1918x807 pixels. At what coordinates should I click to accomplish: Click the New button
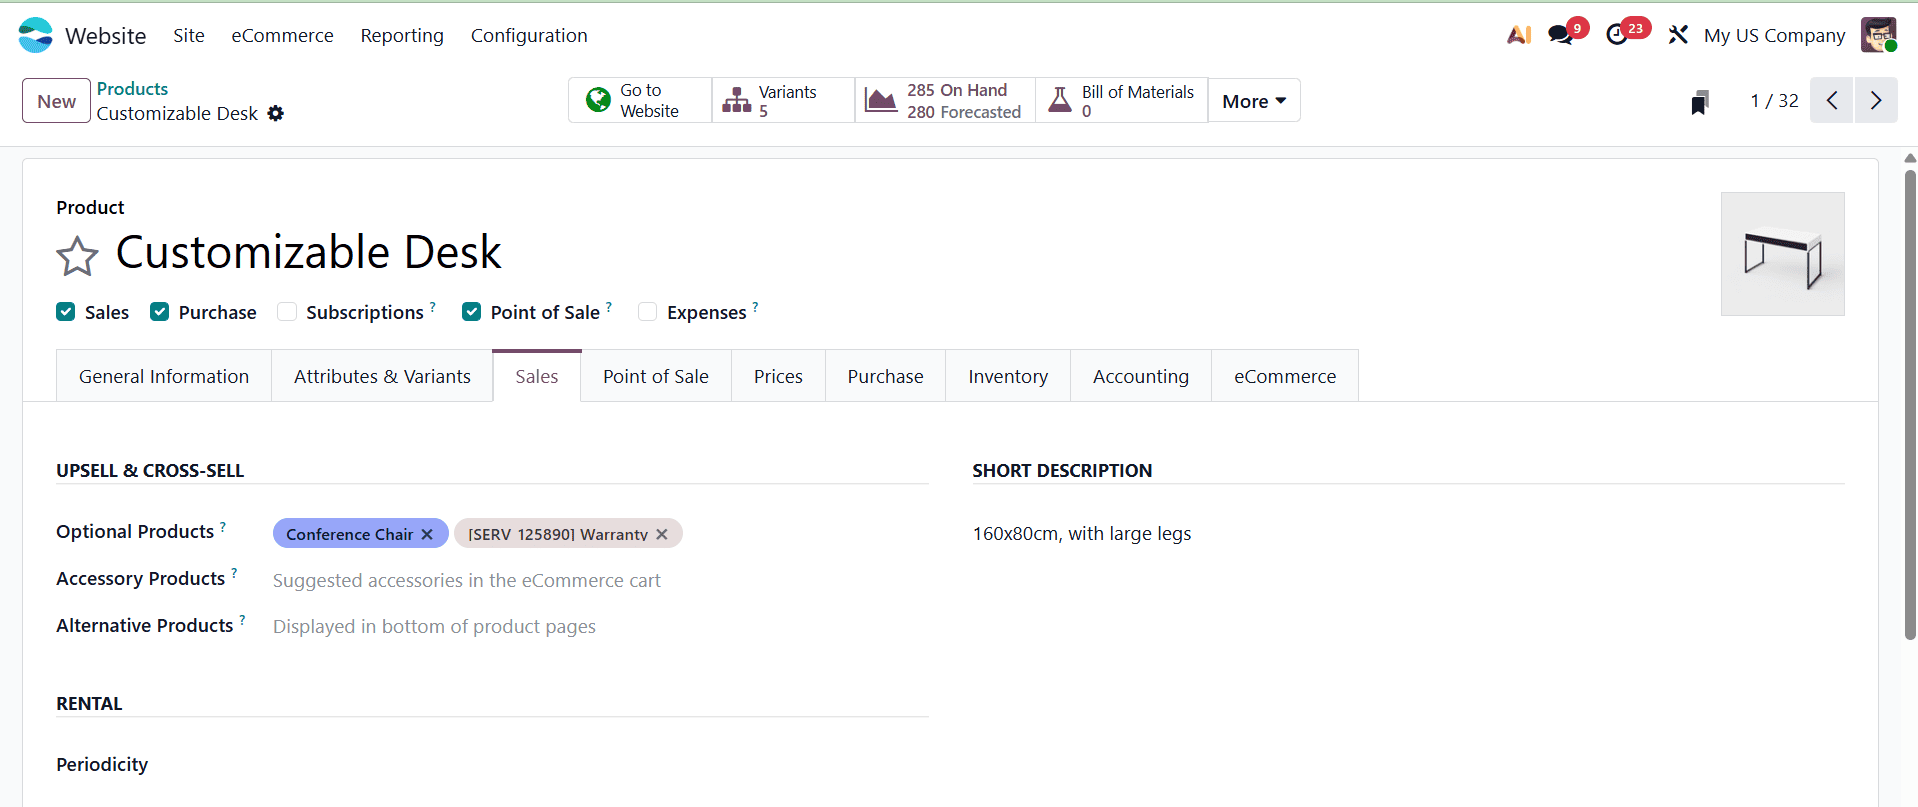(x=57, y=101)
